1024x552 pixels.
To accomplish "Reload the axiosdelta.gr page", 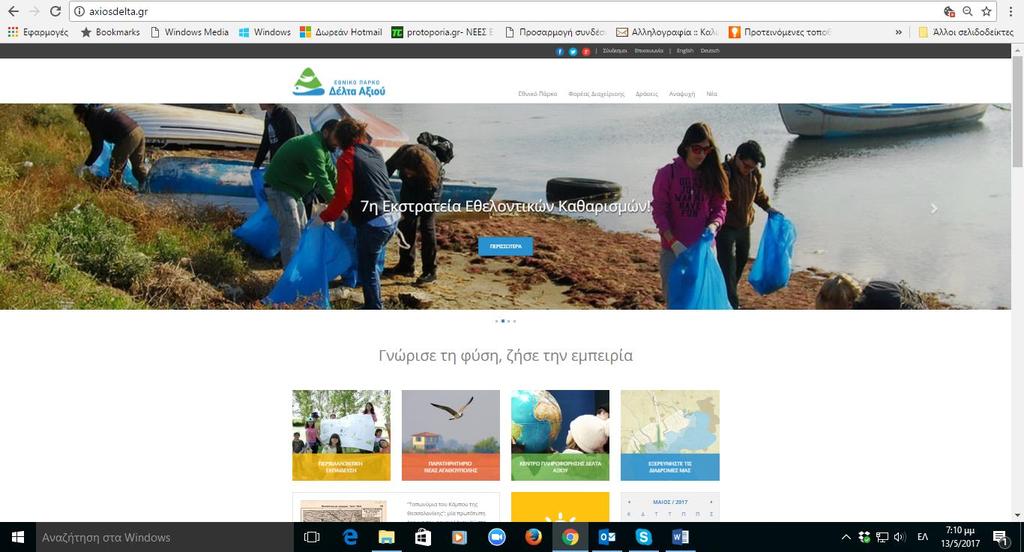I will tap(56, 11).
